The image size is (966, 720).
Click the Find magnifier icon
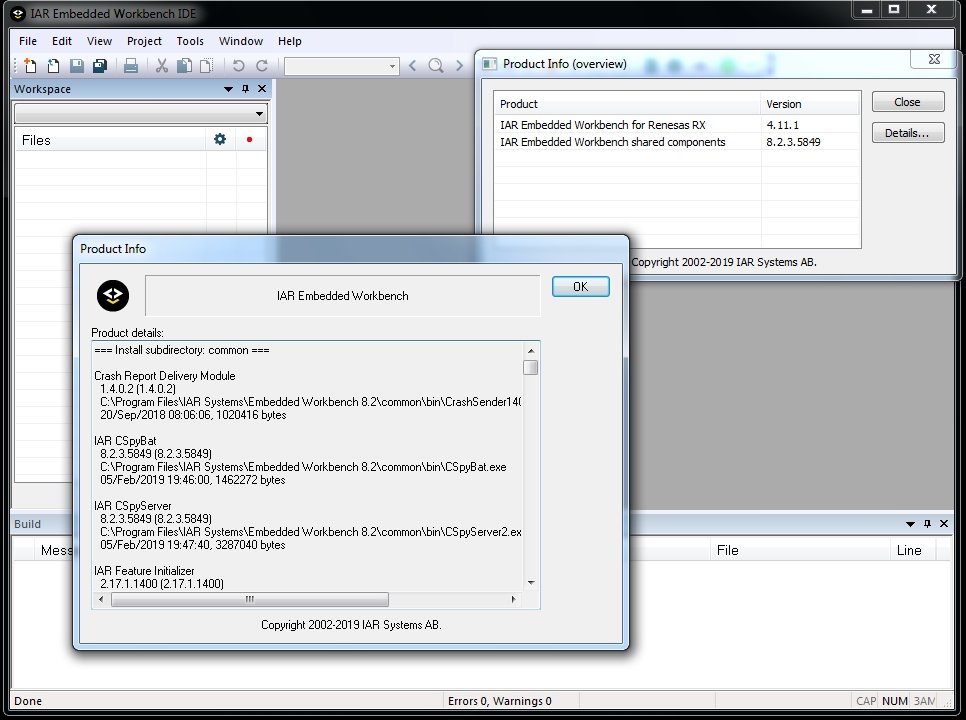pos(436,65)
